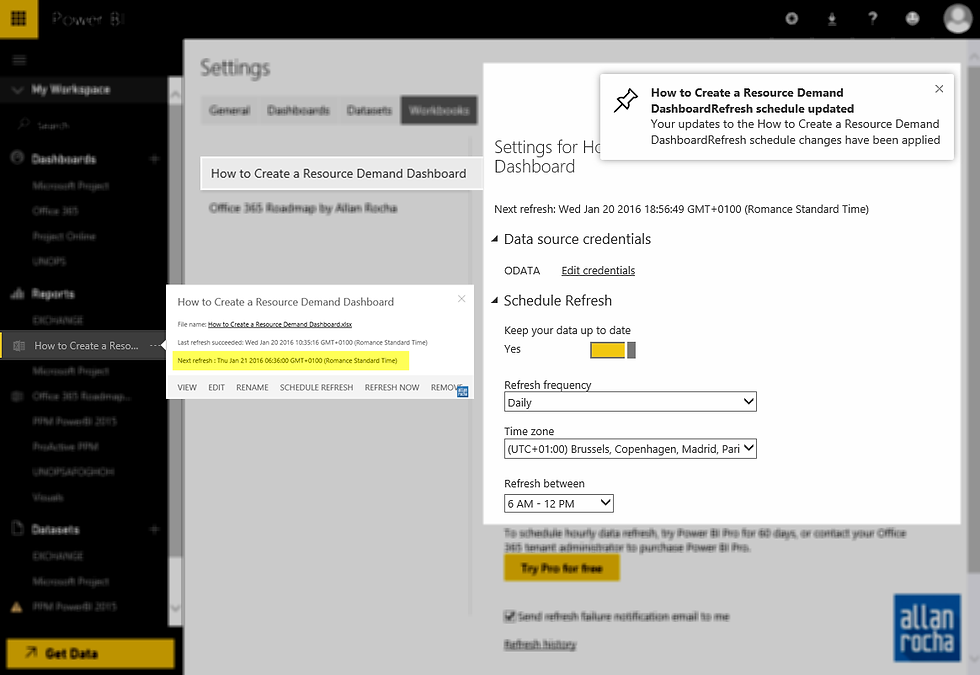Add a new dashboard with plus icon
The width and height of the screenshot is (980, 675).
(154, 159)
